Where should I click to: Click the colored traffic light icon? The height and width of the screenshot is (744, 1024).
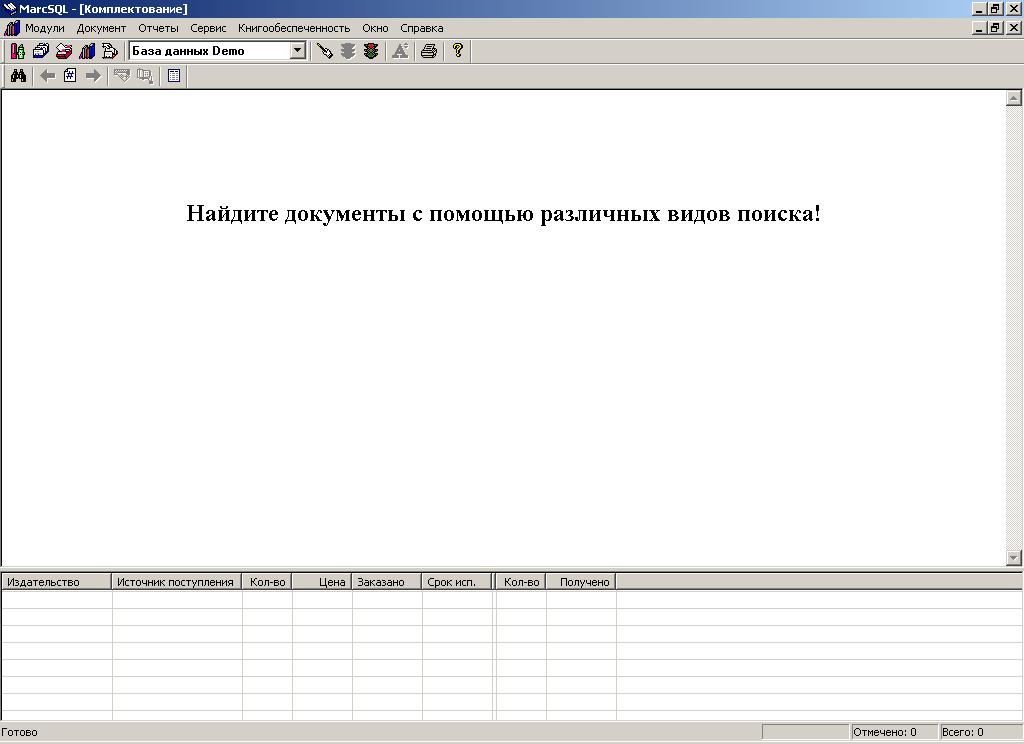click(x=371, y=51)
